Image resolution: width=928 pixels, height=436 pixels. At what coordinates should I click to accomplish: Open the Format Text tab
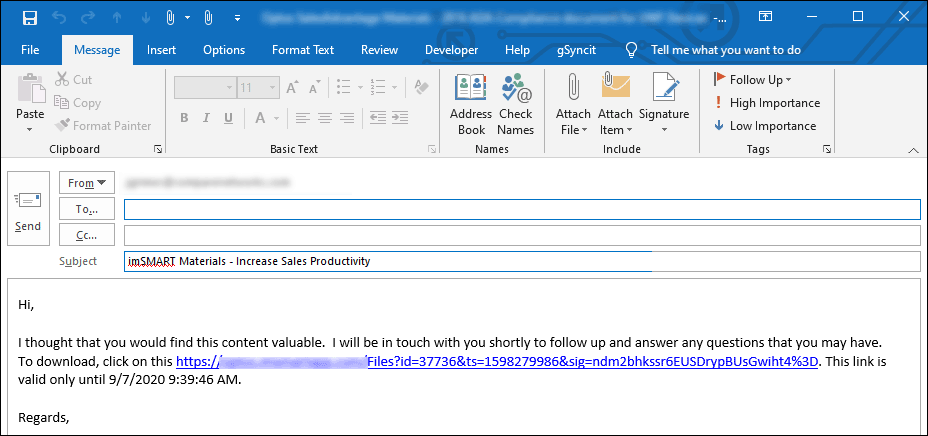(303, 50)
